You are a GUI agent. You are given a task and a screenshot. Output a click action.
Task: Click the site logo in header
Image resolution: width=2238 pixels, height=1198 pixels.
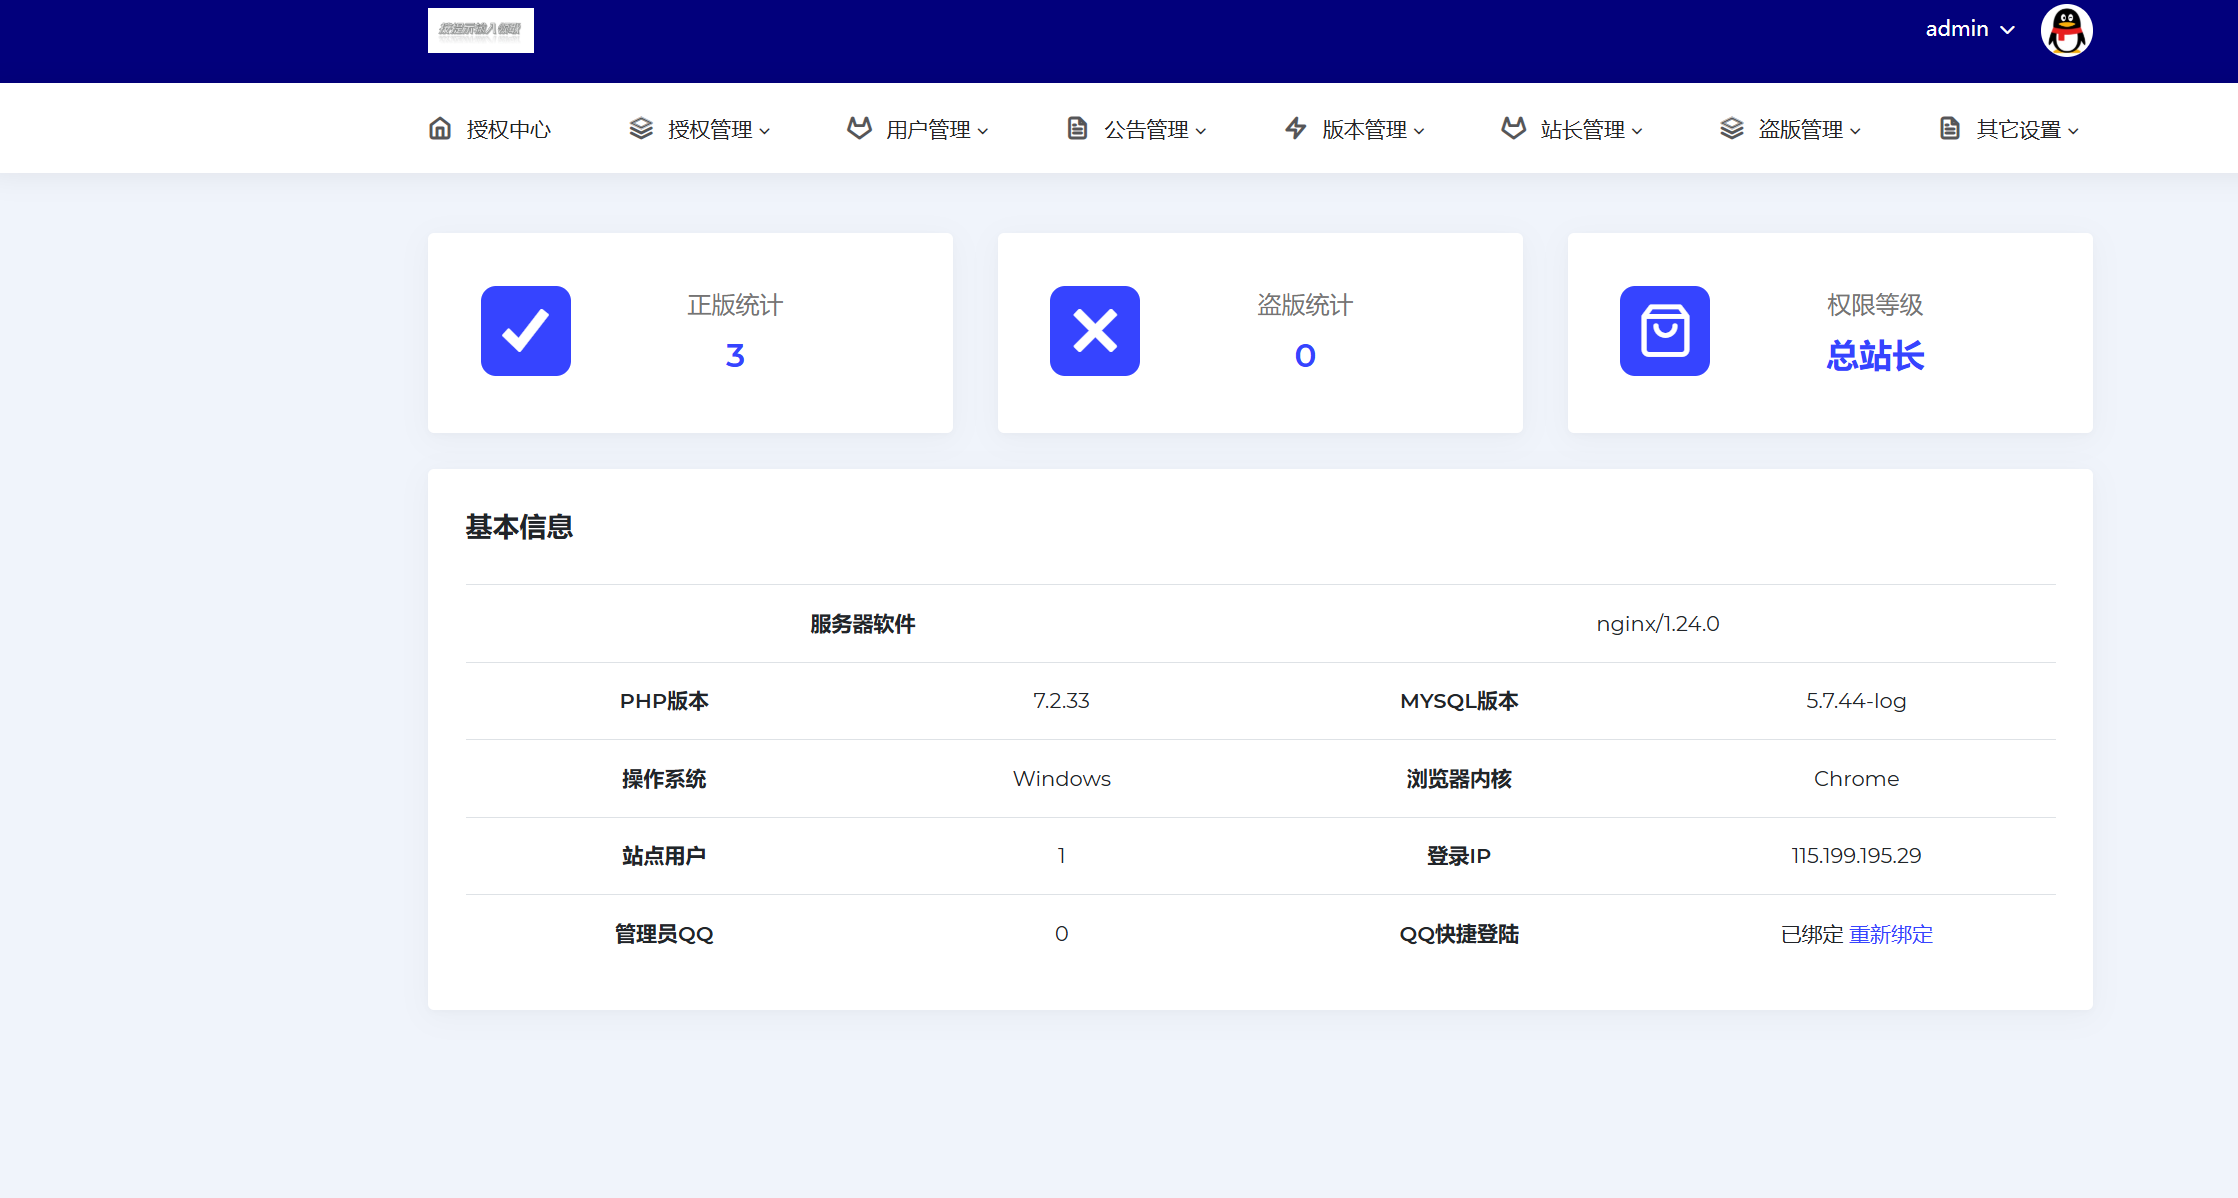(x=481, y=30)
